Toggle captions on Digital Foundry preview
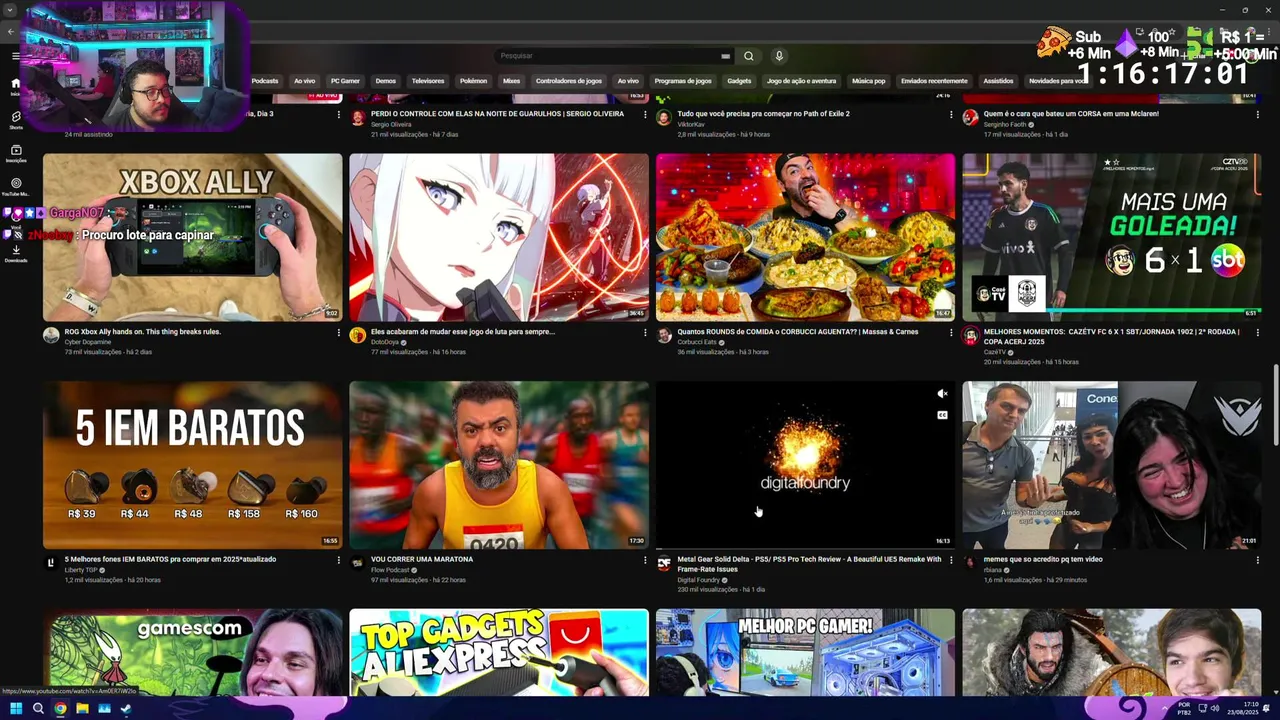 (x=942, y=415)
